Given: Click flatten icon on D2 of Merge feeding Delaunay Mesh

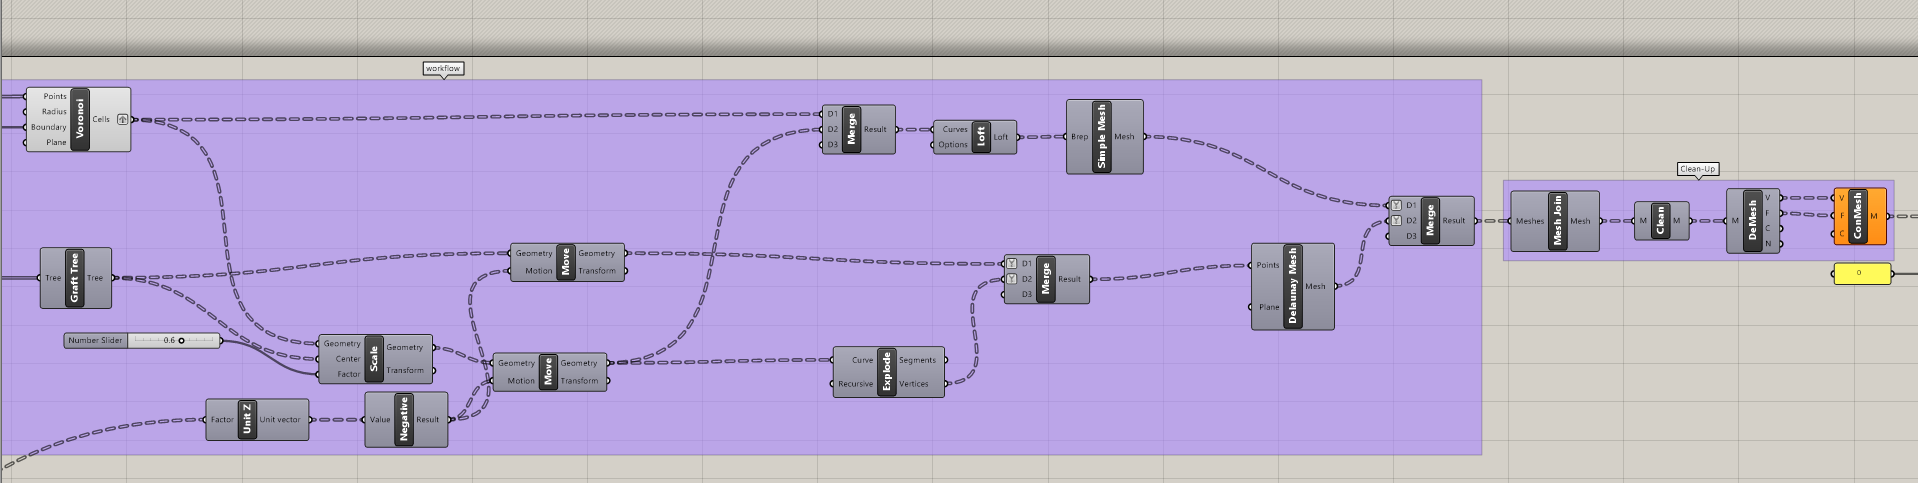Looking at the screenshot, I should [x=1011, y=279].
